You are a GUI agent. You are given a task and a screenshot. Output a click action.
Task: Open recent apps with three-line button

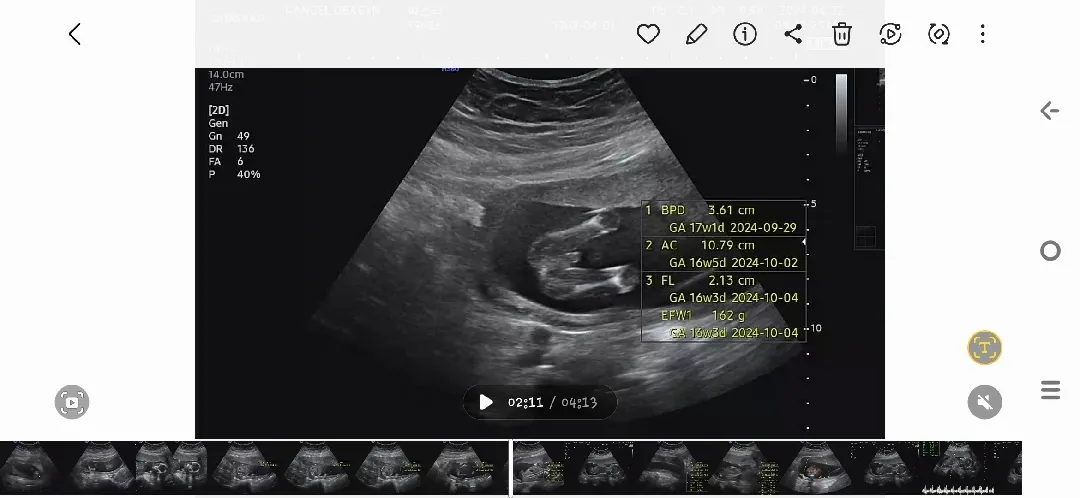(x=1050, y=390)
